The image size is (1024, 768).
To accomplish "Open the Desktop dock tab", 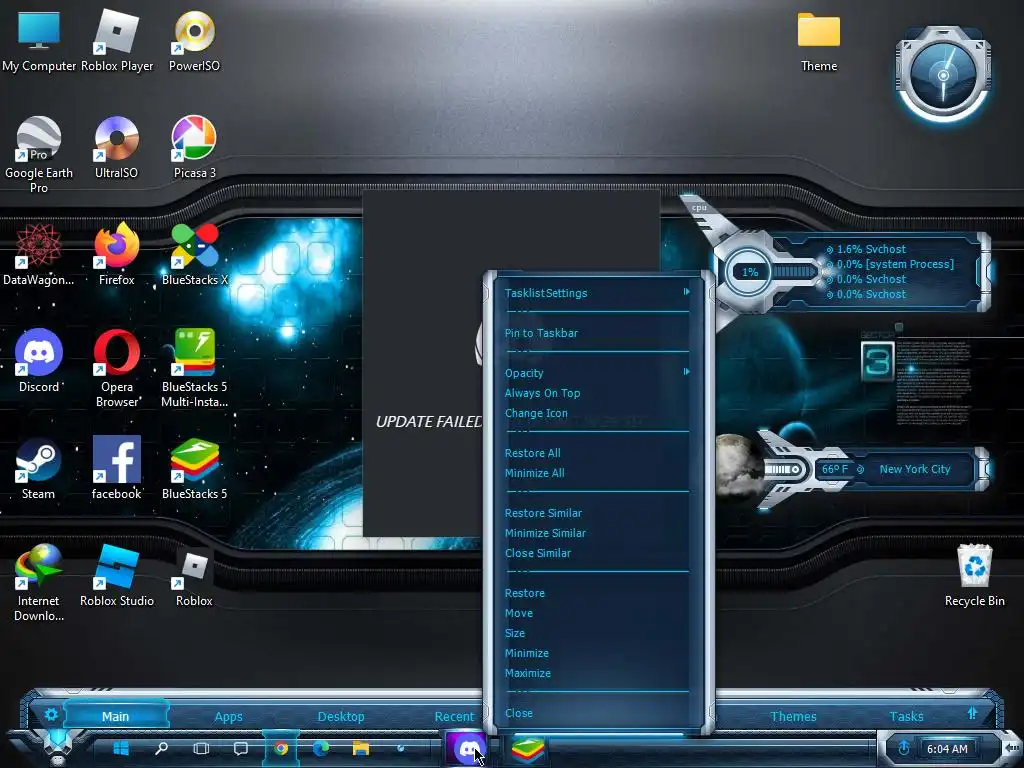I will point(341,716).
